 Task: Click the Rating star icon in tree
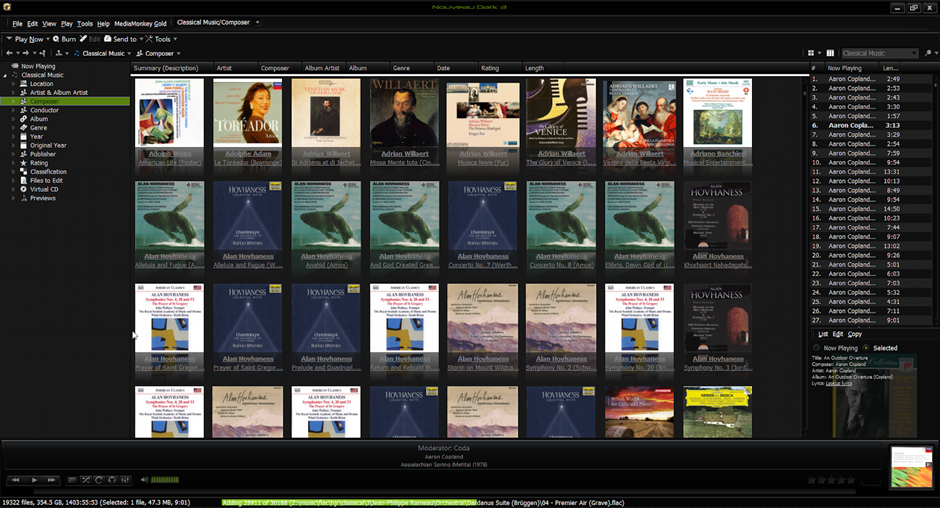(x=24, y=163)
